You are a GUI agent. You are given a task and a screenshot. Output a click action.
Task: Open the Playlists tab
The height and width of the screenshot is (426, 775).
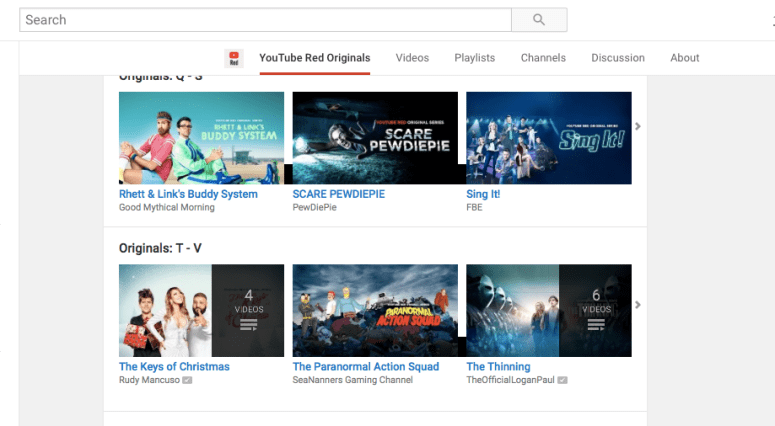click(474, 58)
